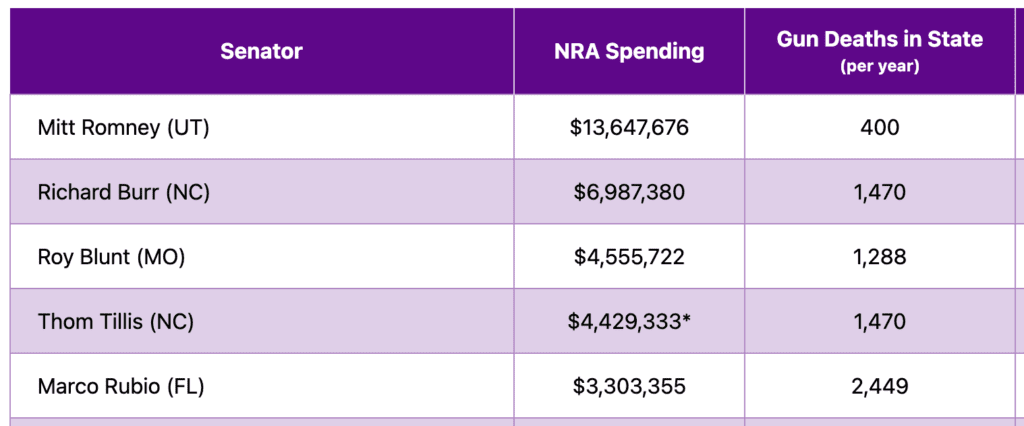1024x426 pixels.
Task: Click the 1,288 gun deaths value
Action: 879,257
